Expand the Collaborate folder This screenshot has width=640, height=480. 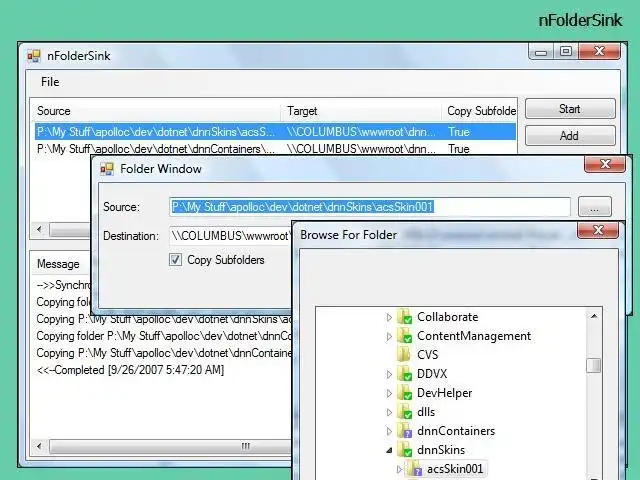[389, 317]
